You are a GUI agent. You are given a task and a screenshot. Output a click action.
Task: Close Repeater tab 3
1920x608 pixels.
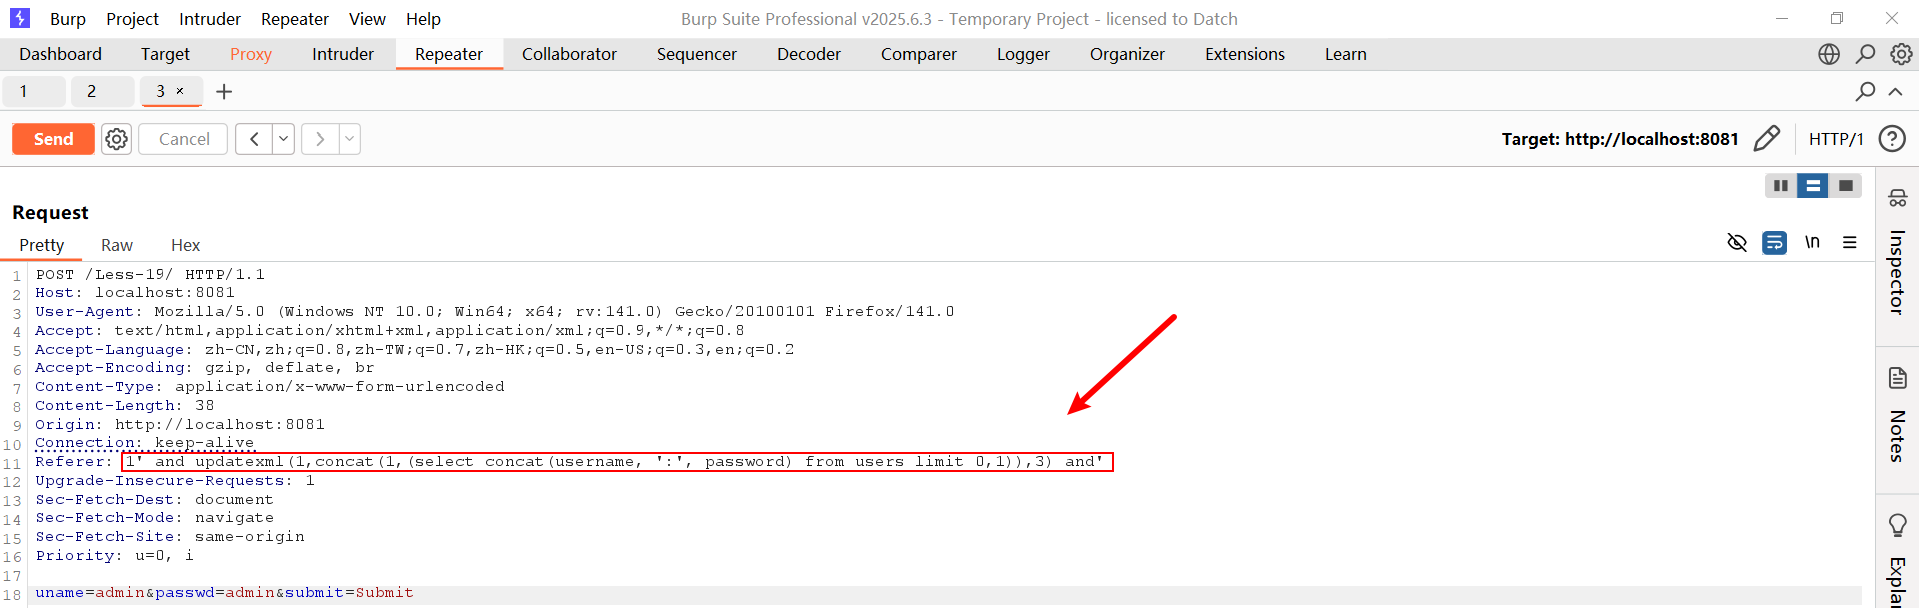point(180,91)
